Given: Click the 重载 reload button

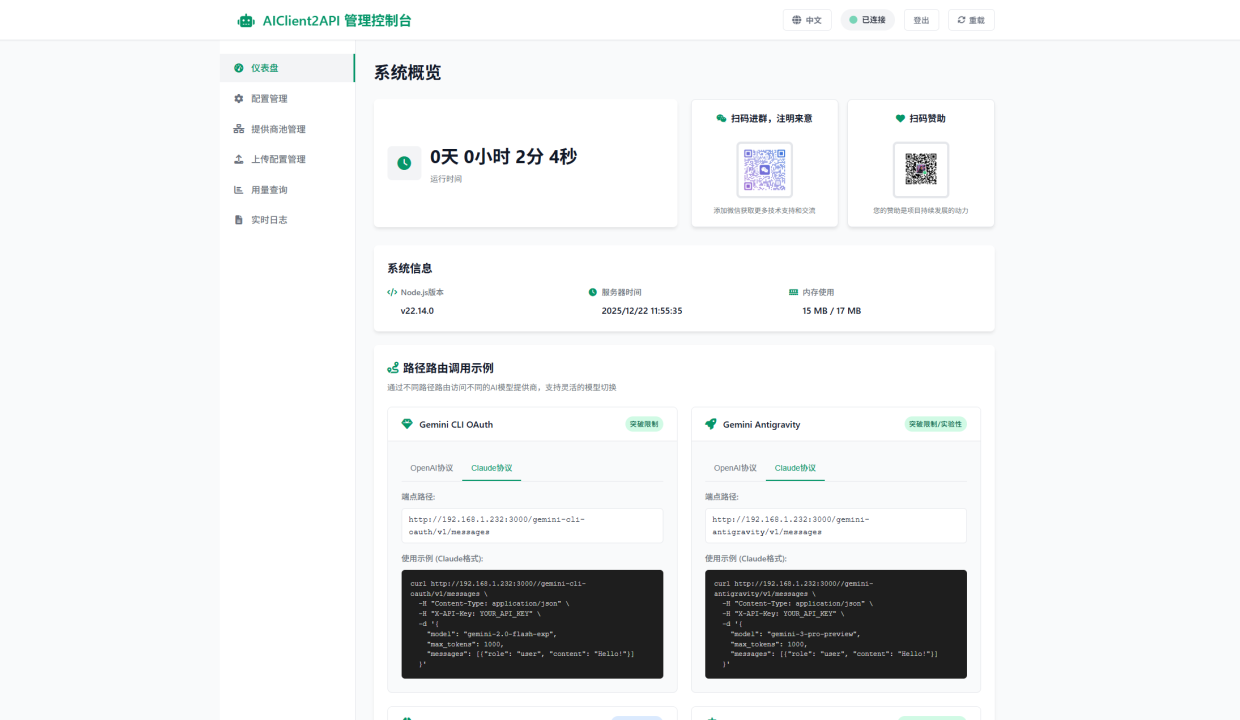Looking at the screenshot, I should click(x=971, y=20).
